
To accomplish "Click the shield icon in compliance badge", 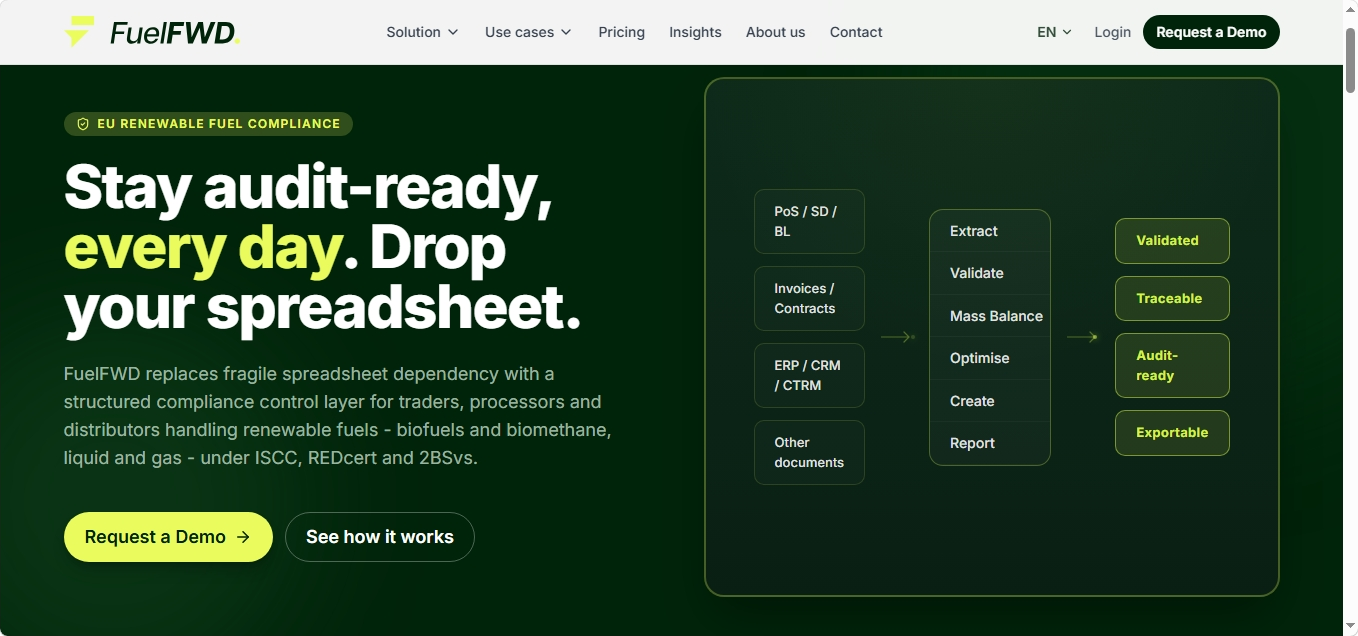I will coord(83,124).
